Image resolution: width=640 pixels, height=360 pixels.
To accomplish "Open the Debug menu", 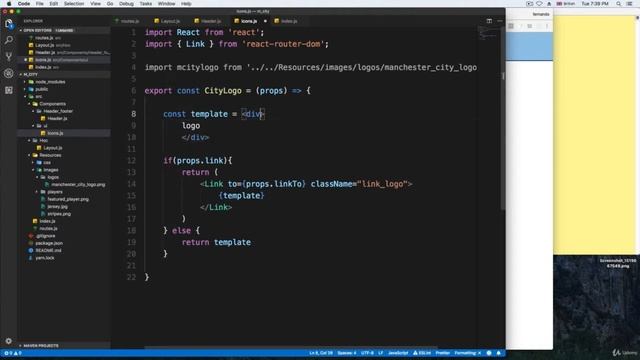I will pyautogui.click(x=126, y=4).
